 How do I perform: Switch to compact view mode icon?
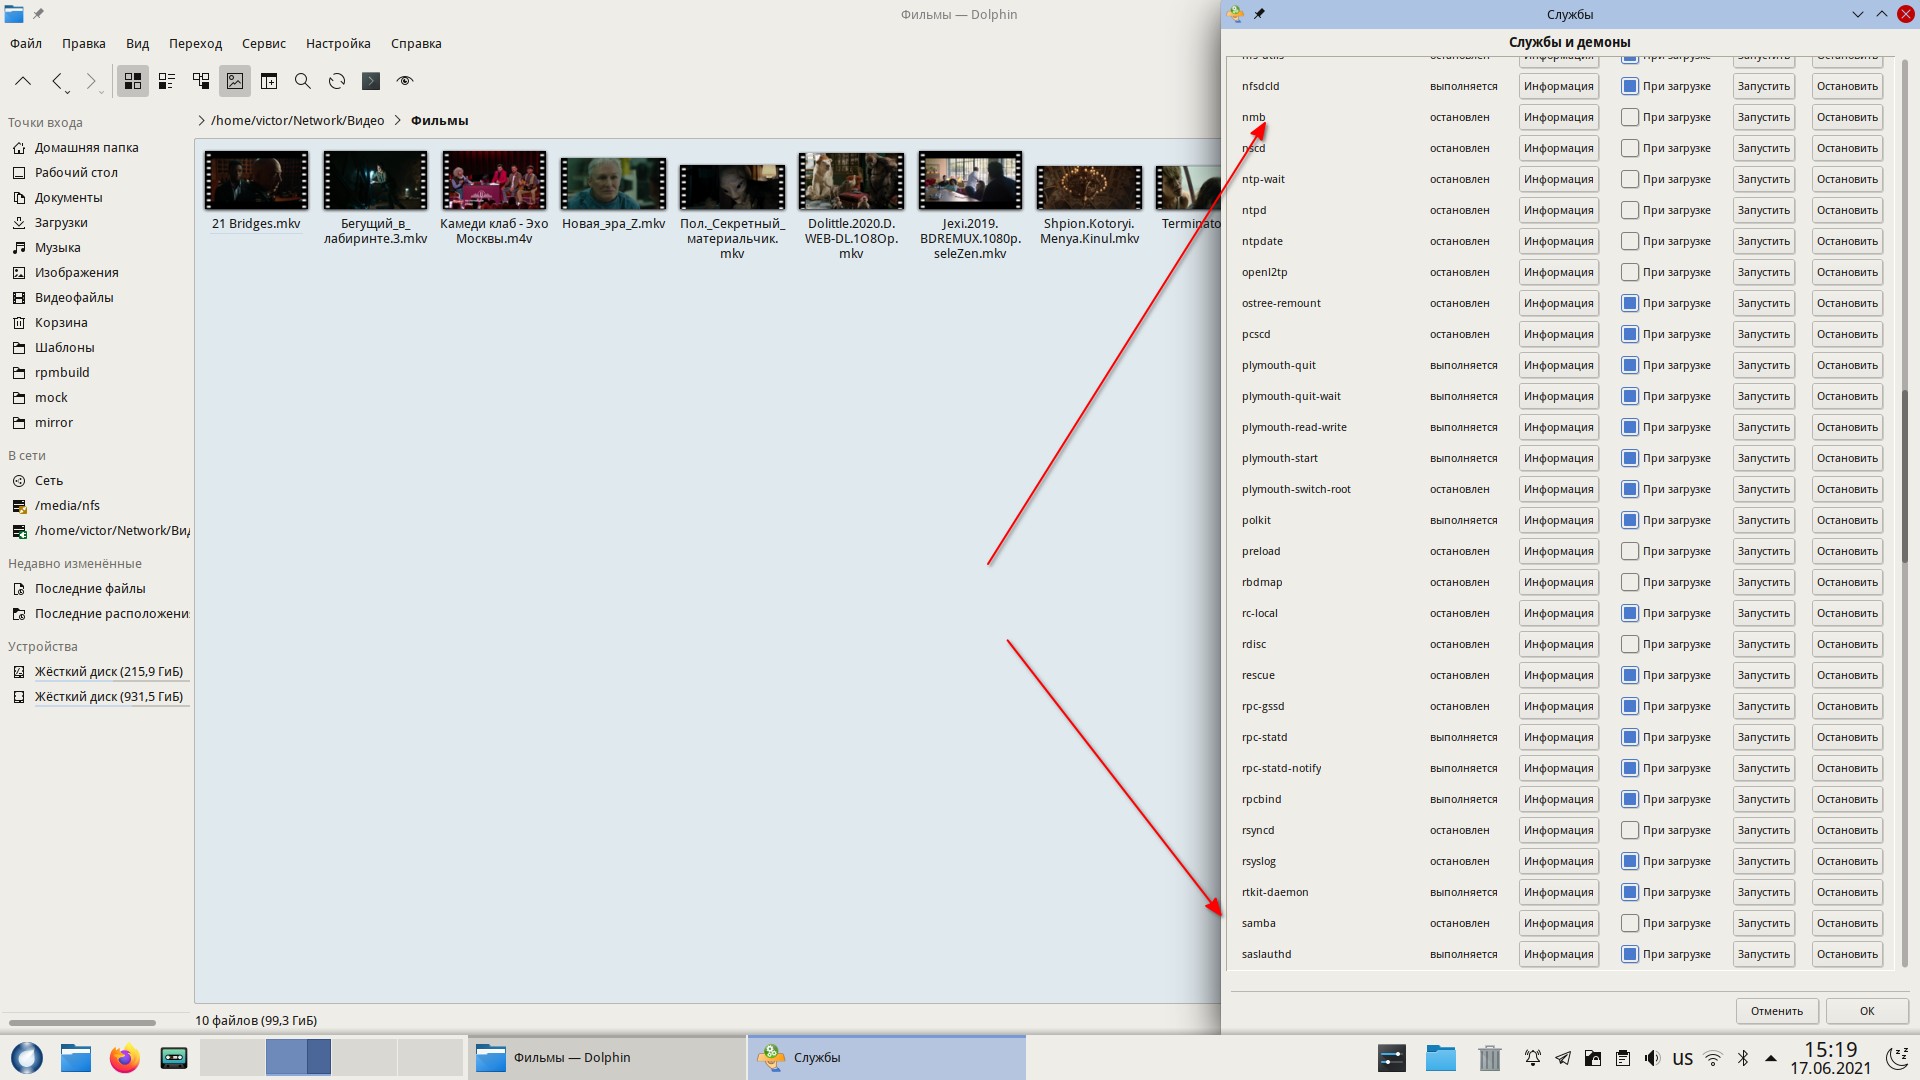(x=167, y=81)
